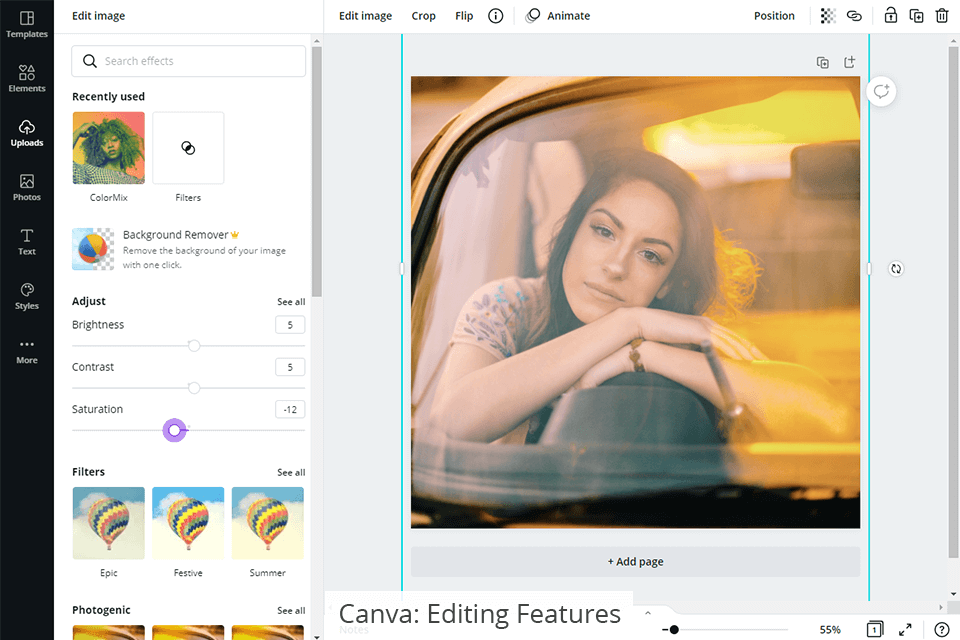Open the Filters recently used thumbnail

pyautogui.click(x=188, y=148)
